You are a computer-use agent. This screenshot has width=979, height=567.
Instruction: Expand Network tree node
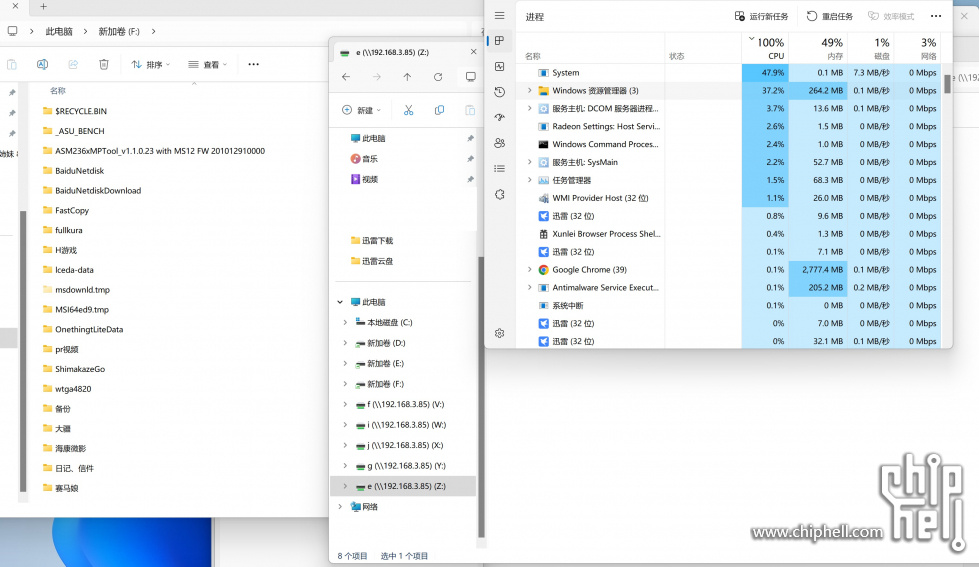(340, 507)
